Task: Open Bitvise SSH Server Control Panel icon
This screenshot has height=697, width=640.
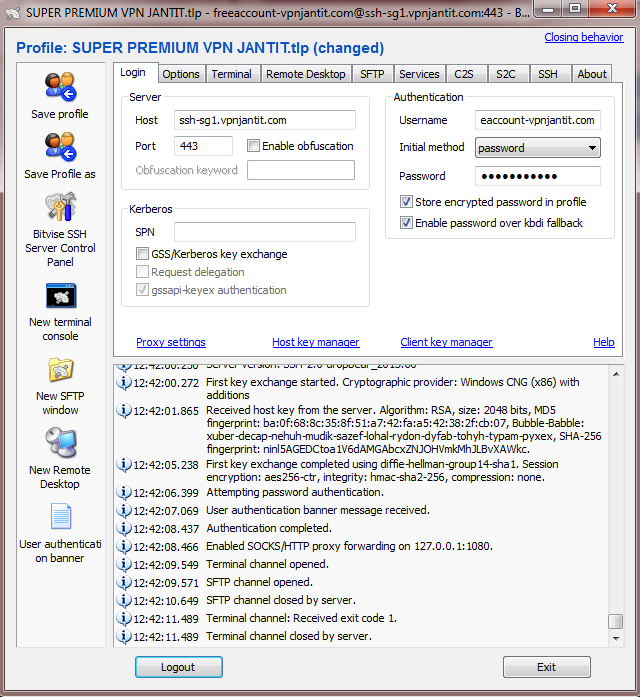Action: (60, 207)
